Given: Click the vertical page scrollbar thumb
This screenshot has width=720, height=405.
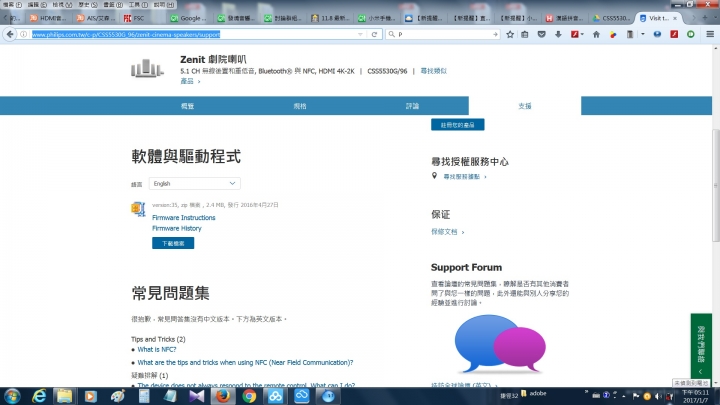Looking at the screenshot, I should tap(716, 185).
